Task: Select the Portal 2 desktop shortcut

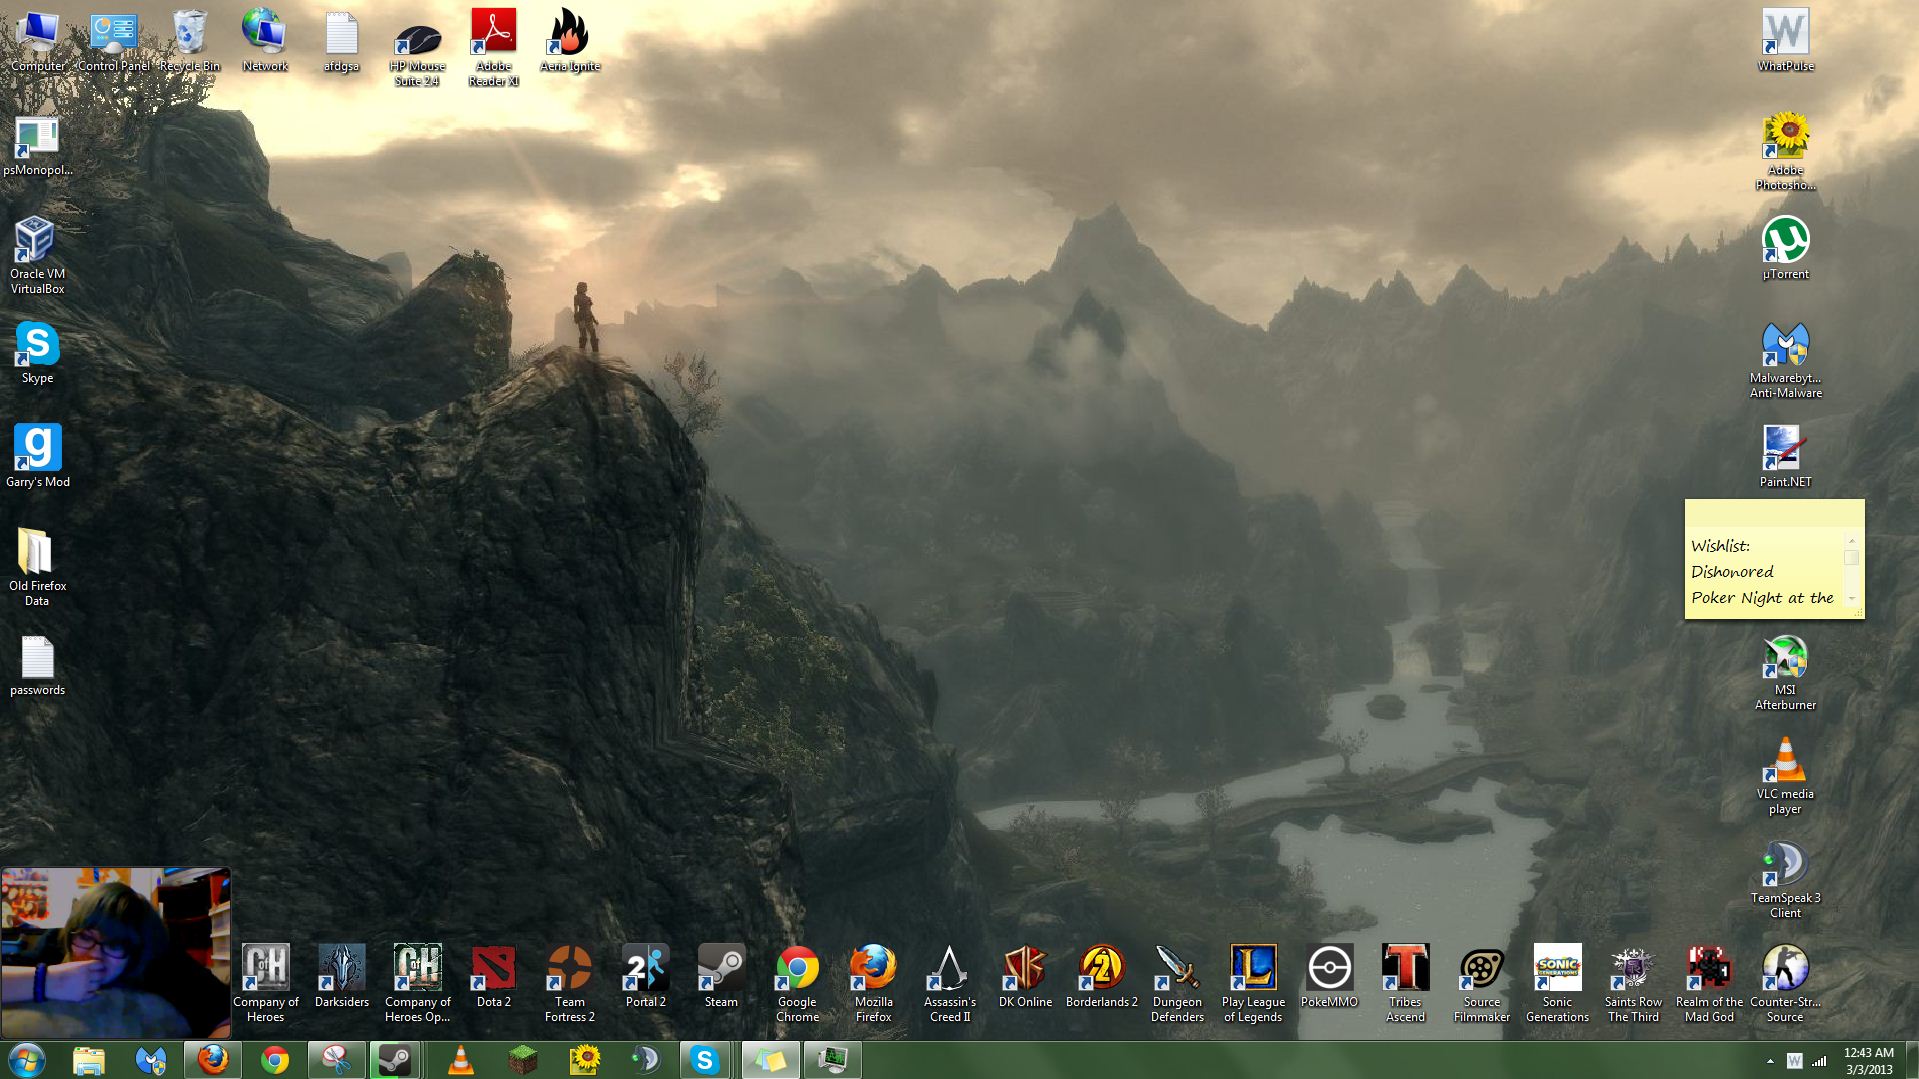Action: tap(645, 970)
